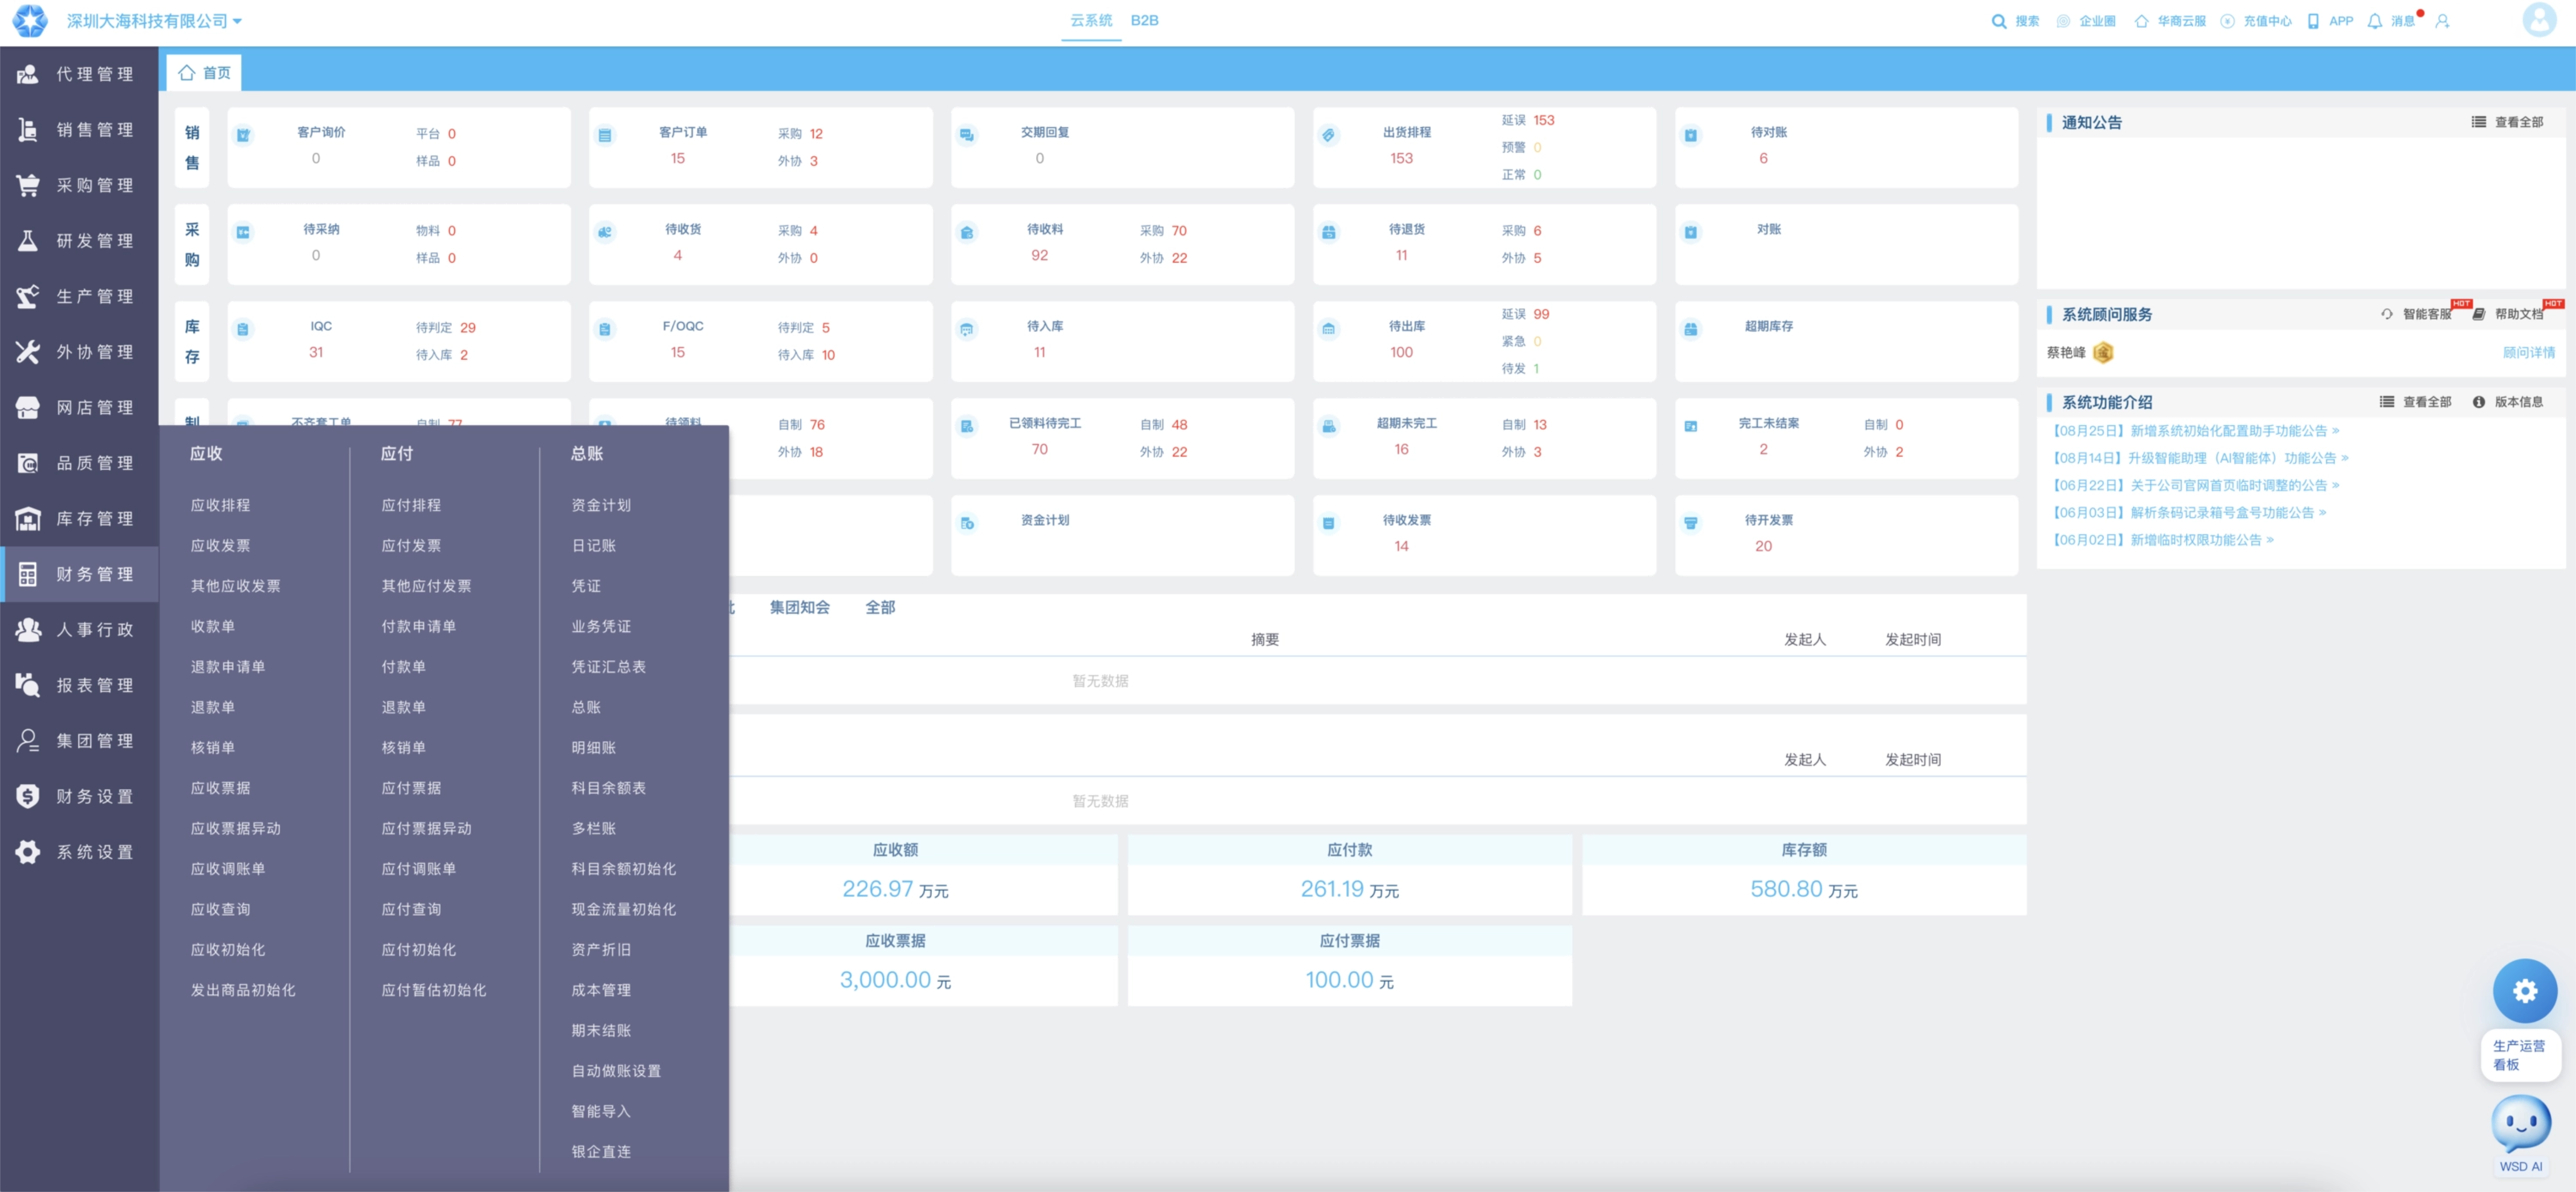Open 消息 notification bell
The height and width of the screenshot is (1192, 2576).
2374,21
